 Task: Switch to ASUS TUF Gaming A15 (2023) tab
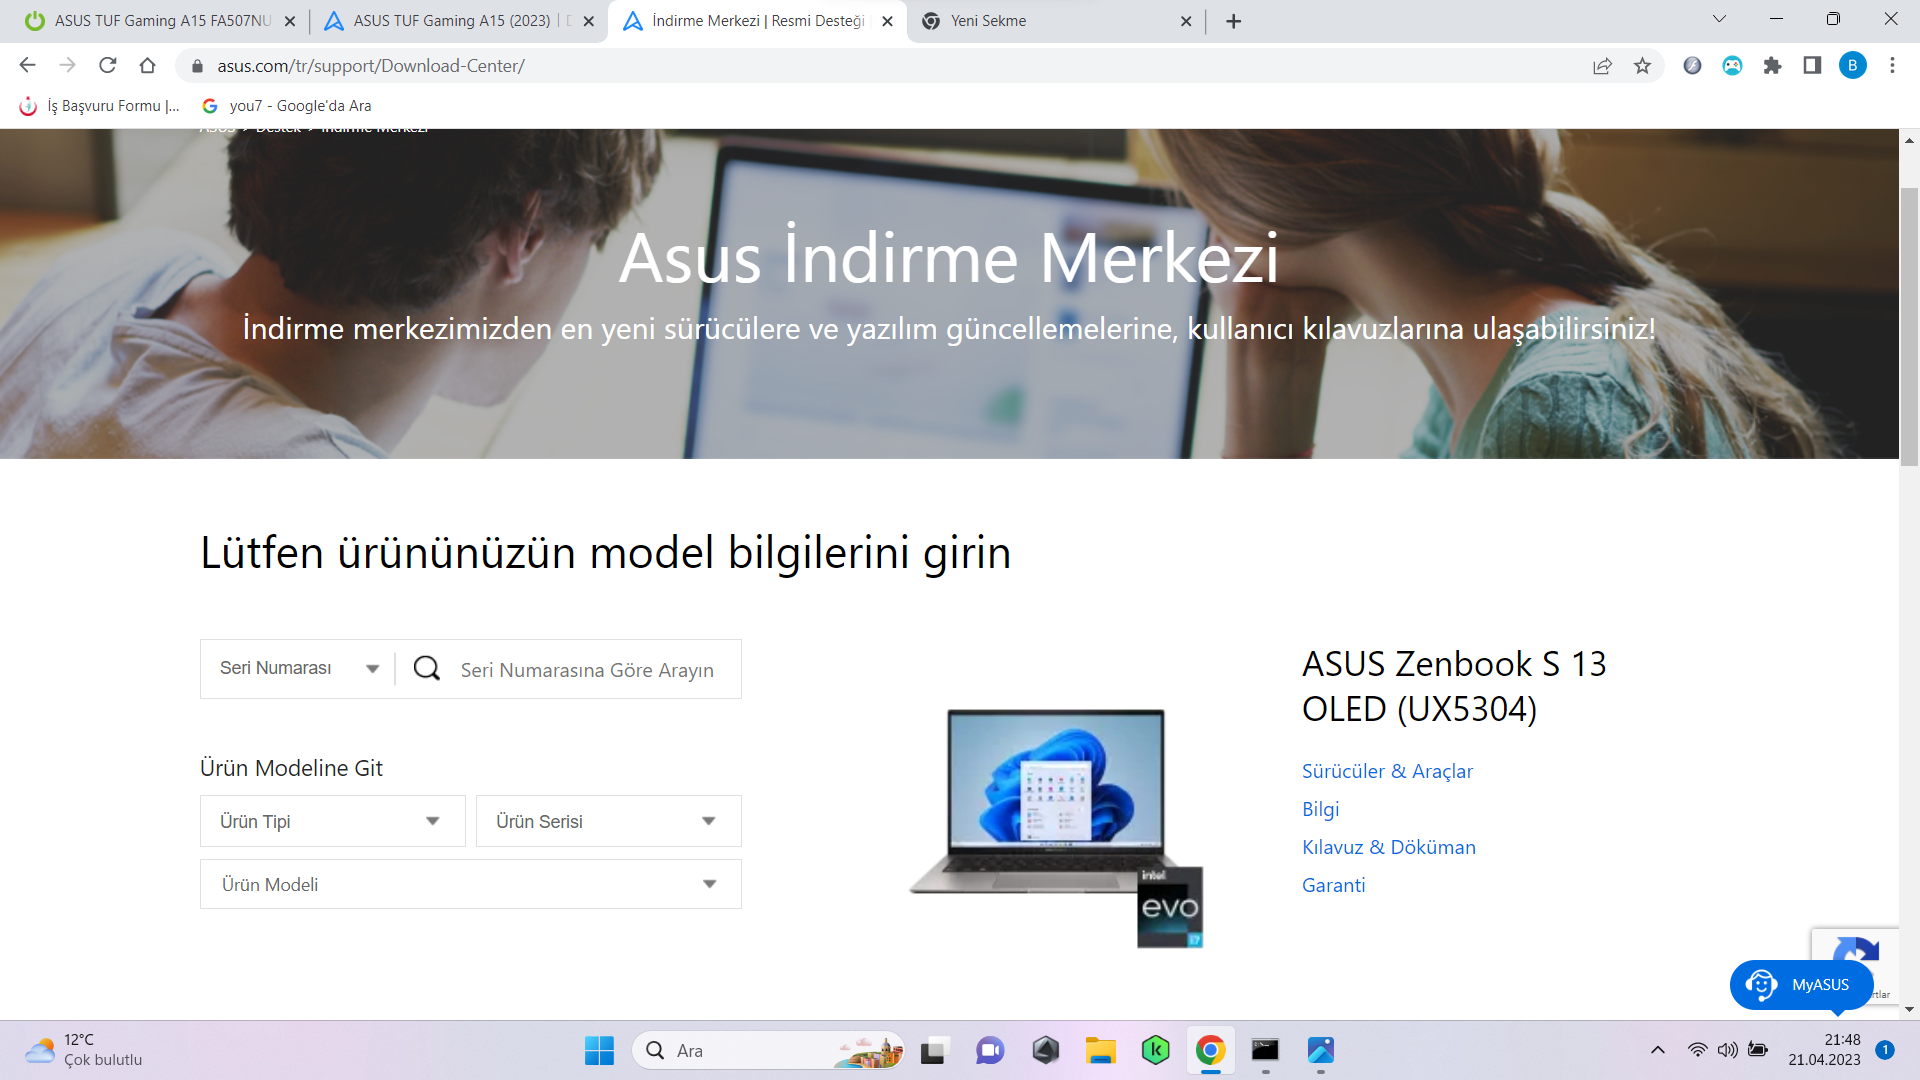click(452, 21)
